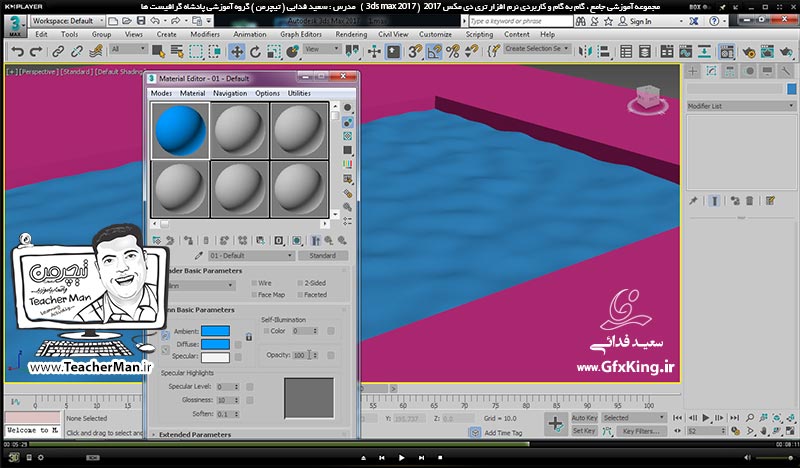Enable the Faceted checkbox
This screenshot has height=468, width=800.
300,294
